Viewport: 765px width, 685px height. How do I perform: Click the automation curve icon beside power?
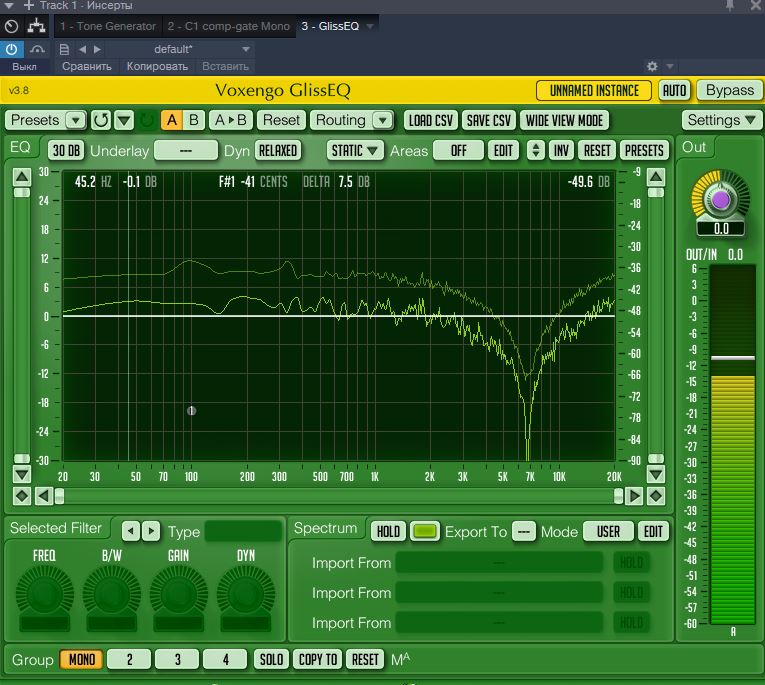click(x=37, y=49)
